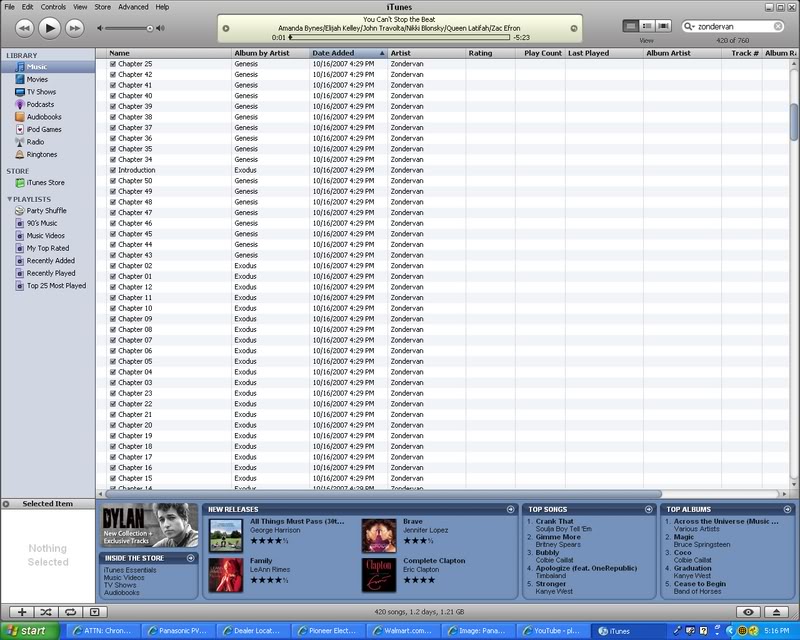Click the high-volume speaker icon

point(161,28)
